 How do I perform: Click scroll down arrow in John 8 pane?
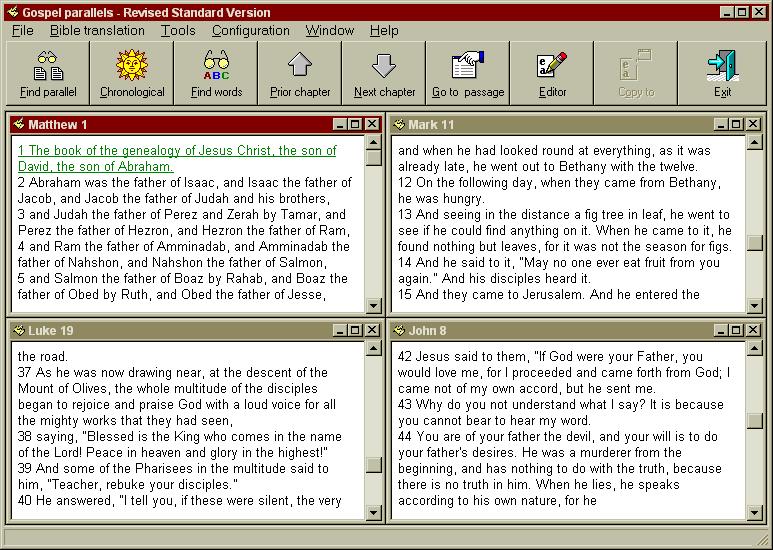[x=755, y=513]
